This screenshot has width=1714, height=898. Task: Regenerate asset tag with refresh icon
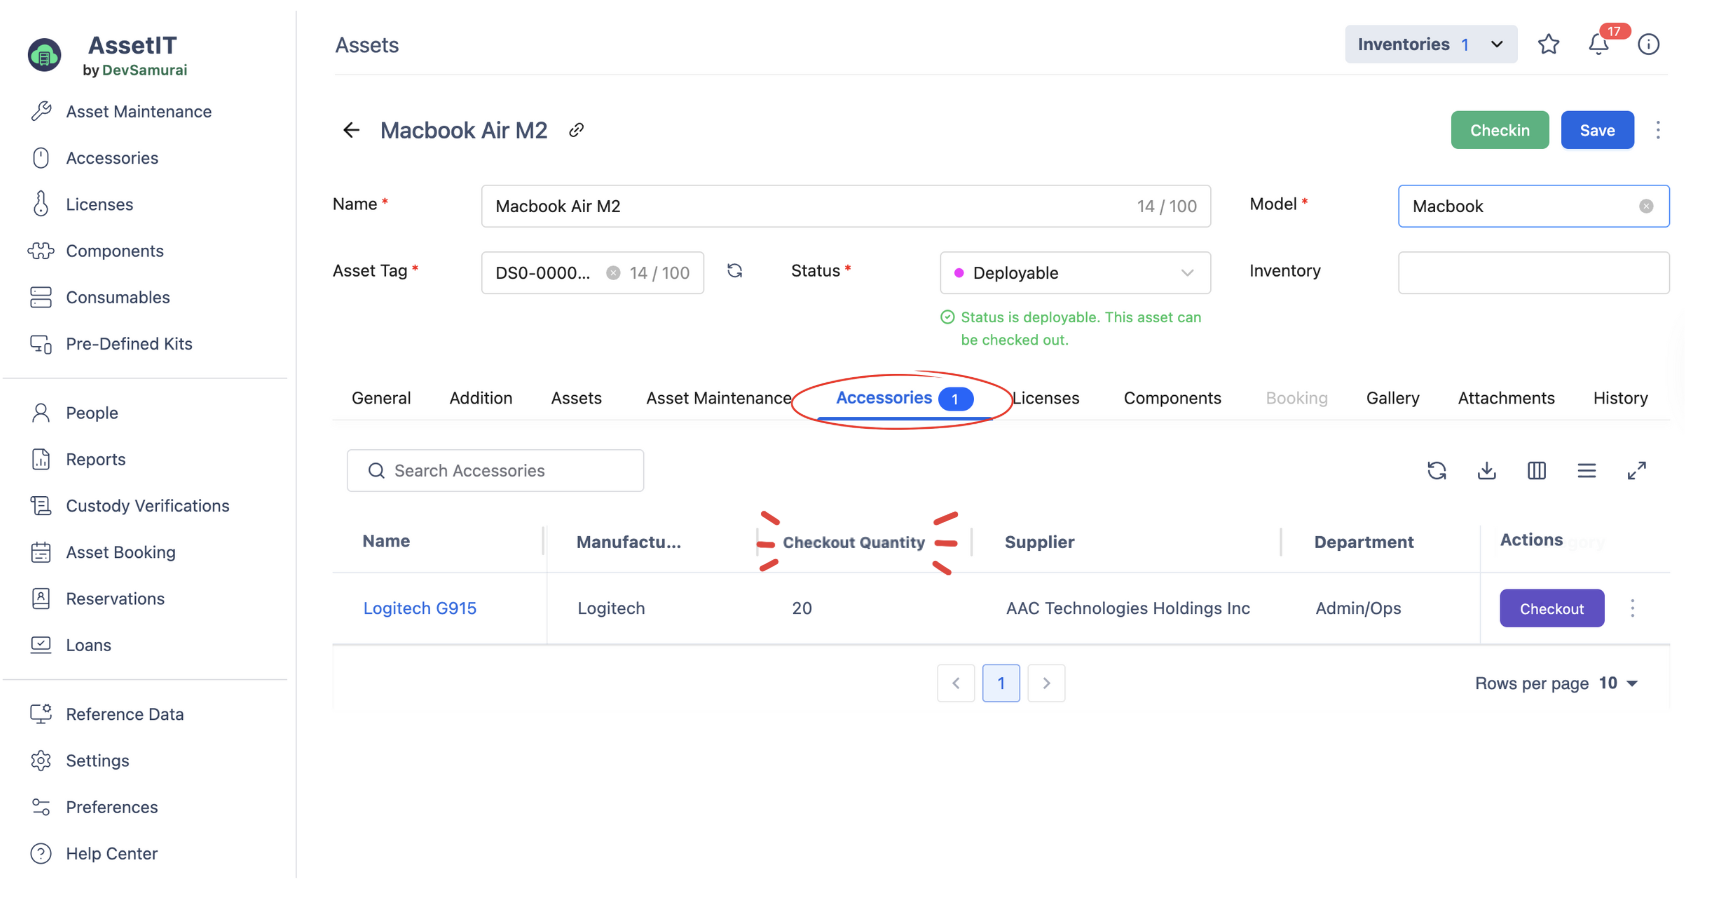point(734,271)
